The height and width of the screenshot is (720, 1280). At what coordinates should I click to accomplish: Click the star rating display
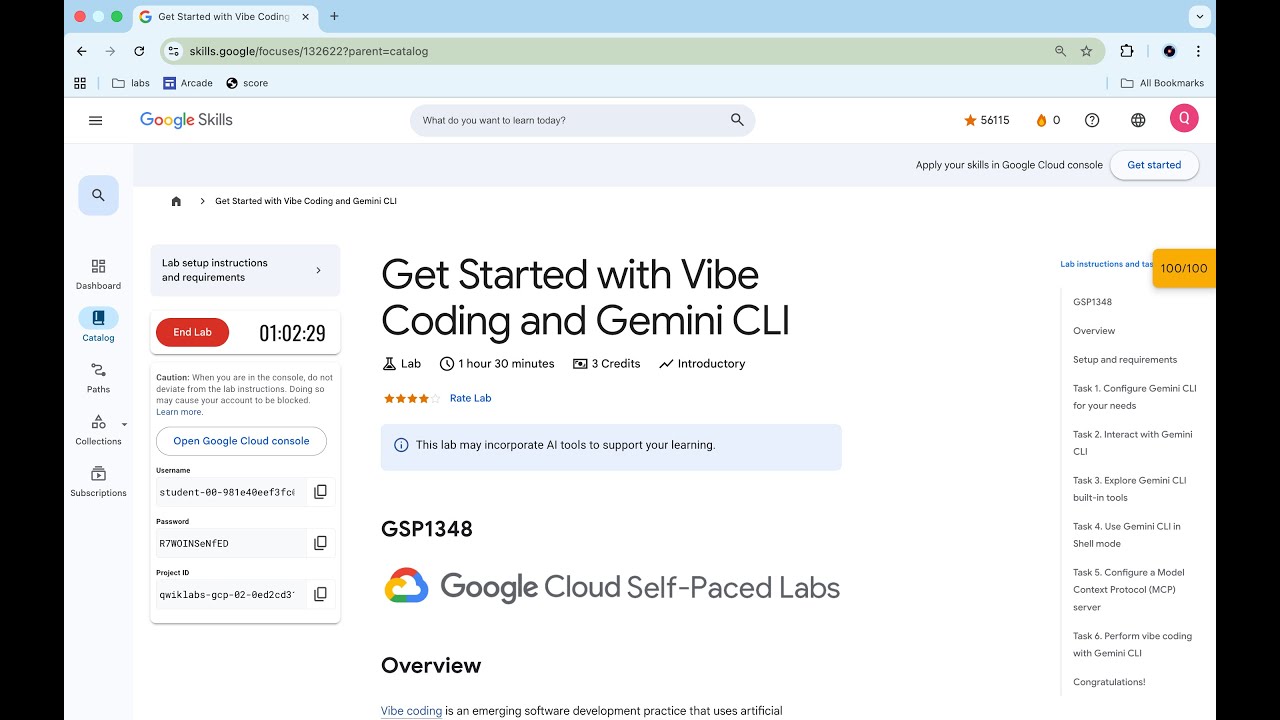pos(411,398)
